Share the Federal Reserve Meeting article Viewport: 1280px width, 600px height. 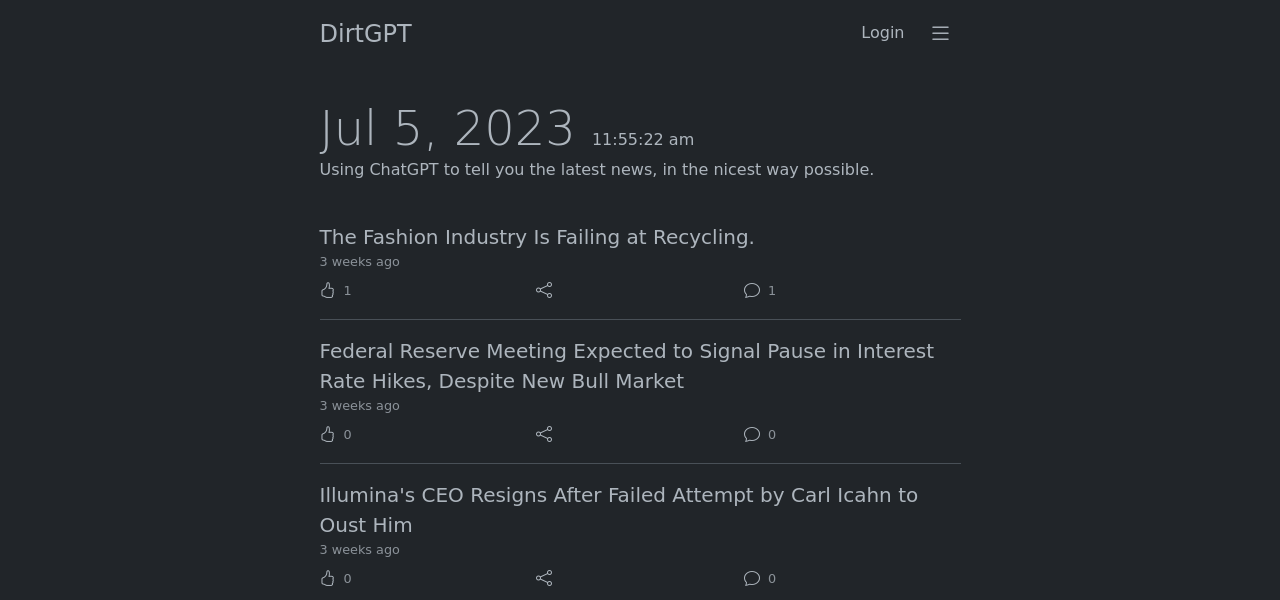(544, 434)
